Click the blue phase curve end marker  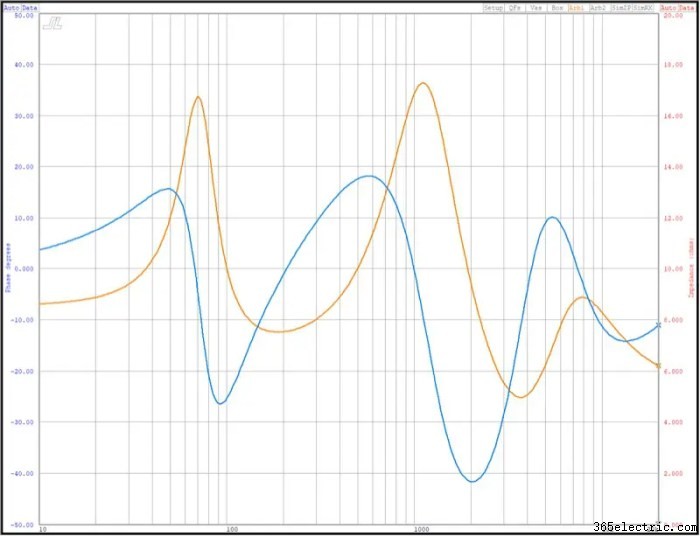pyautogui.click(x=658, y=325)
